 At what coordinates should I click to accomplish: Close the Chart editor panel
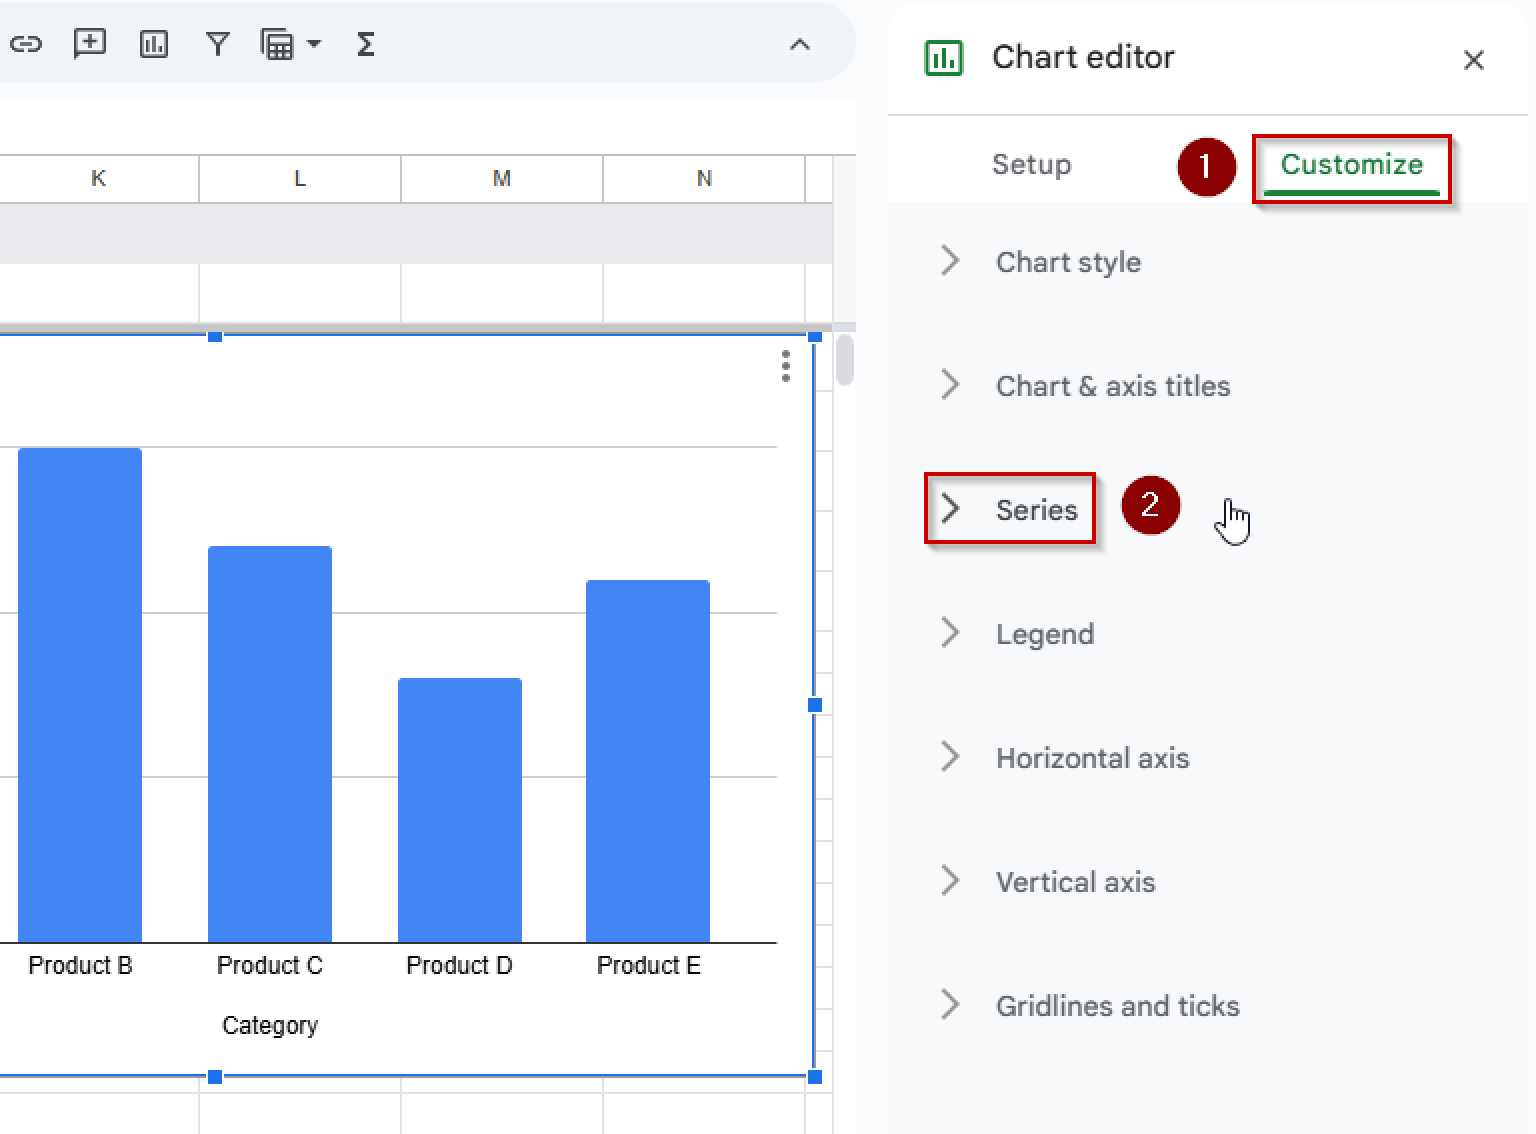(1474, 60)
